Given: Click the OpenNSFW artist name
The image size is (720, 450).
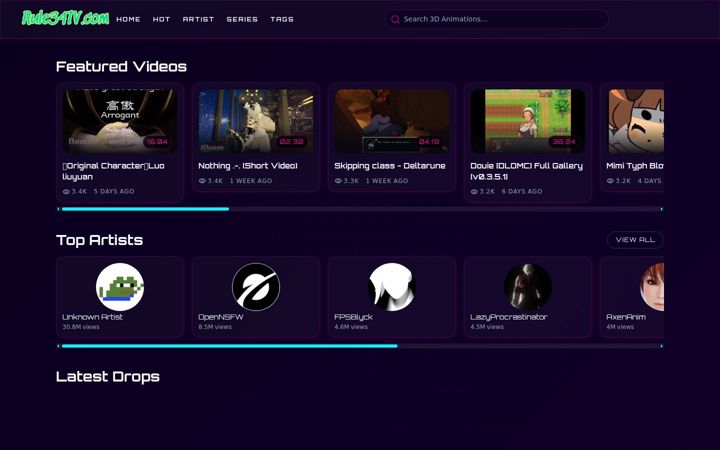Looking at the screenshot, I should tap(220, 317).
